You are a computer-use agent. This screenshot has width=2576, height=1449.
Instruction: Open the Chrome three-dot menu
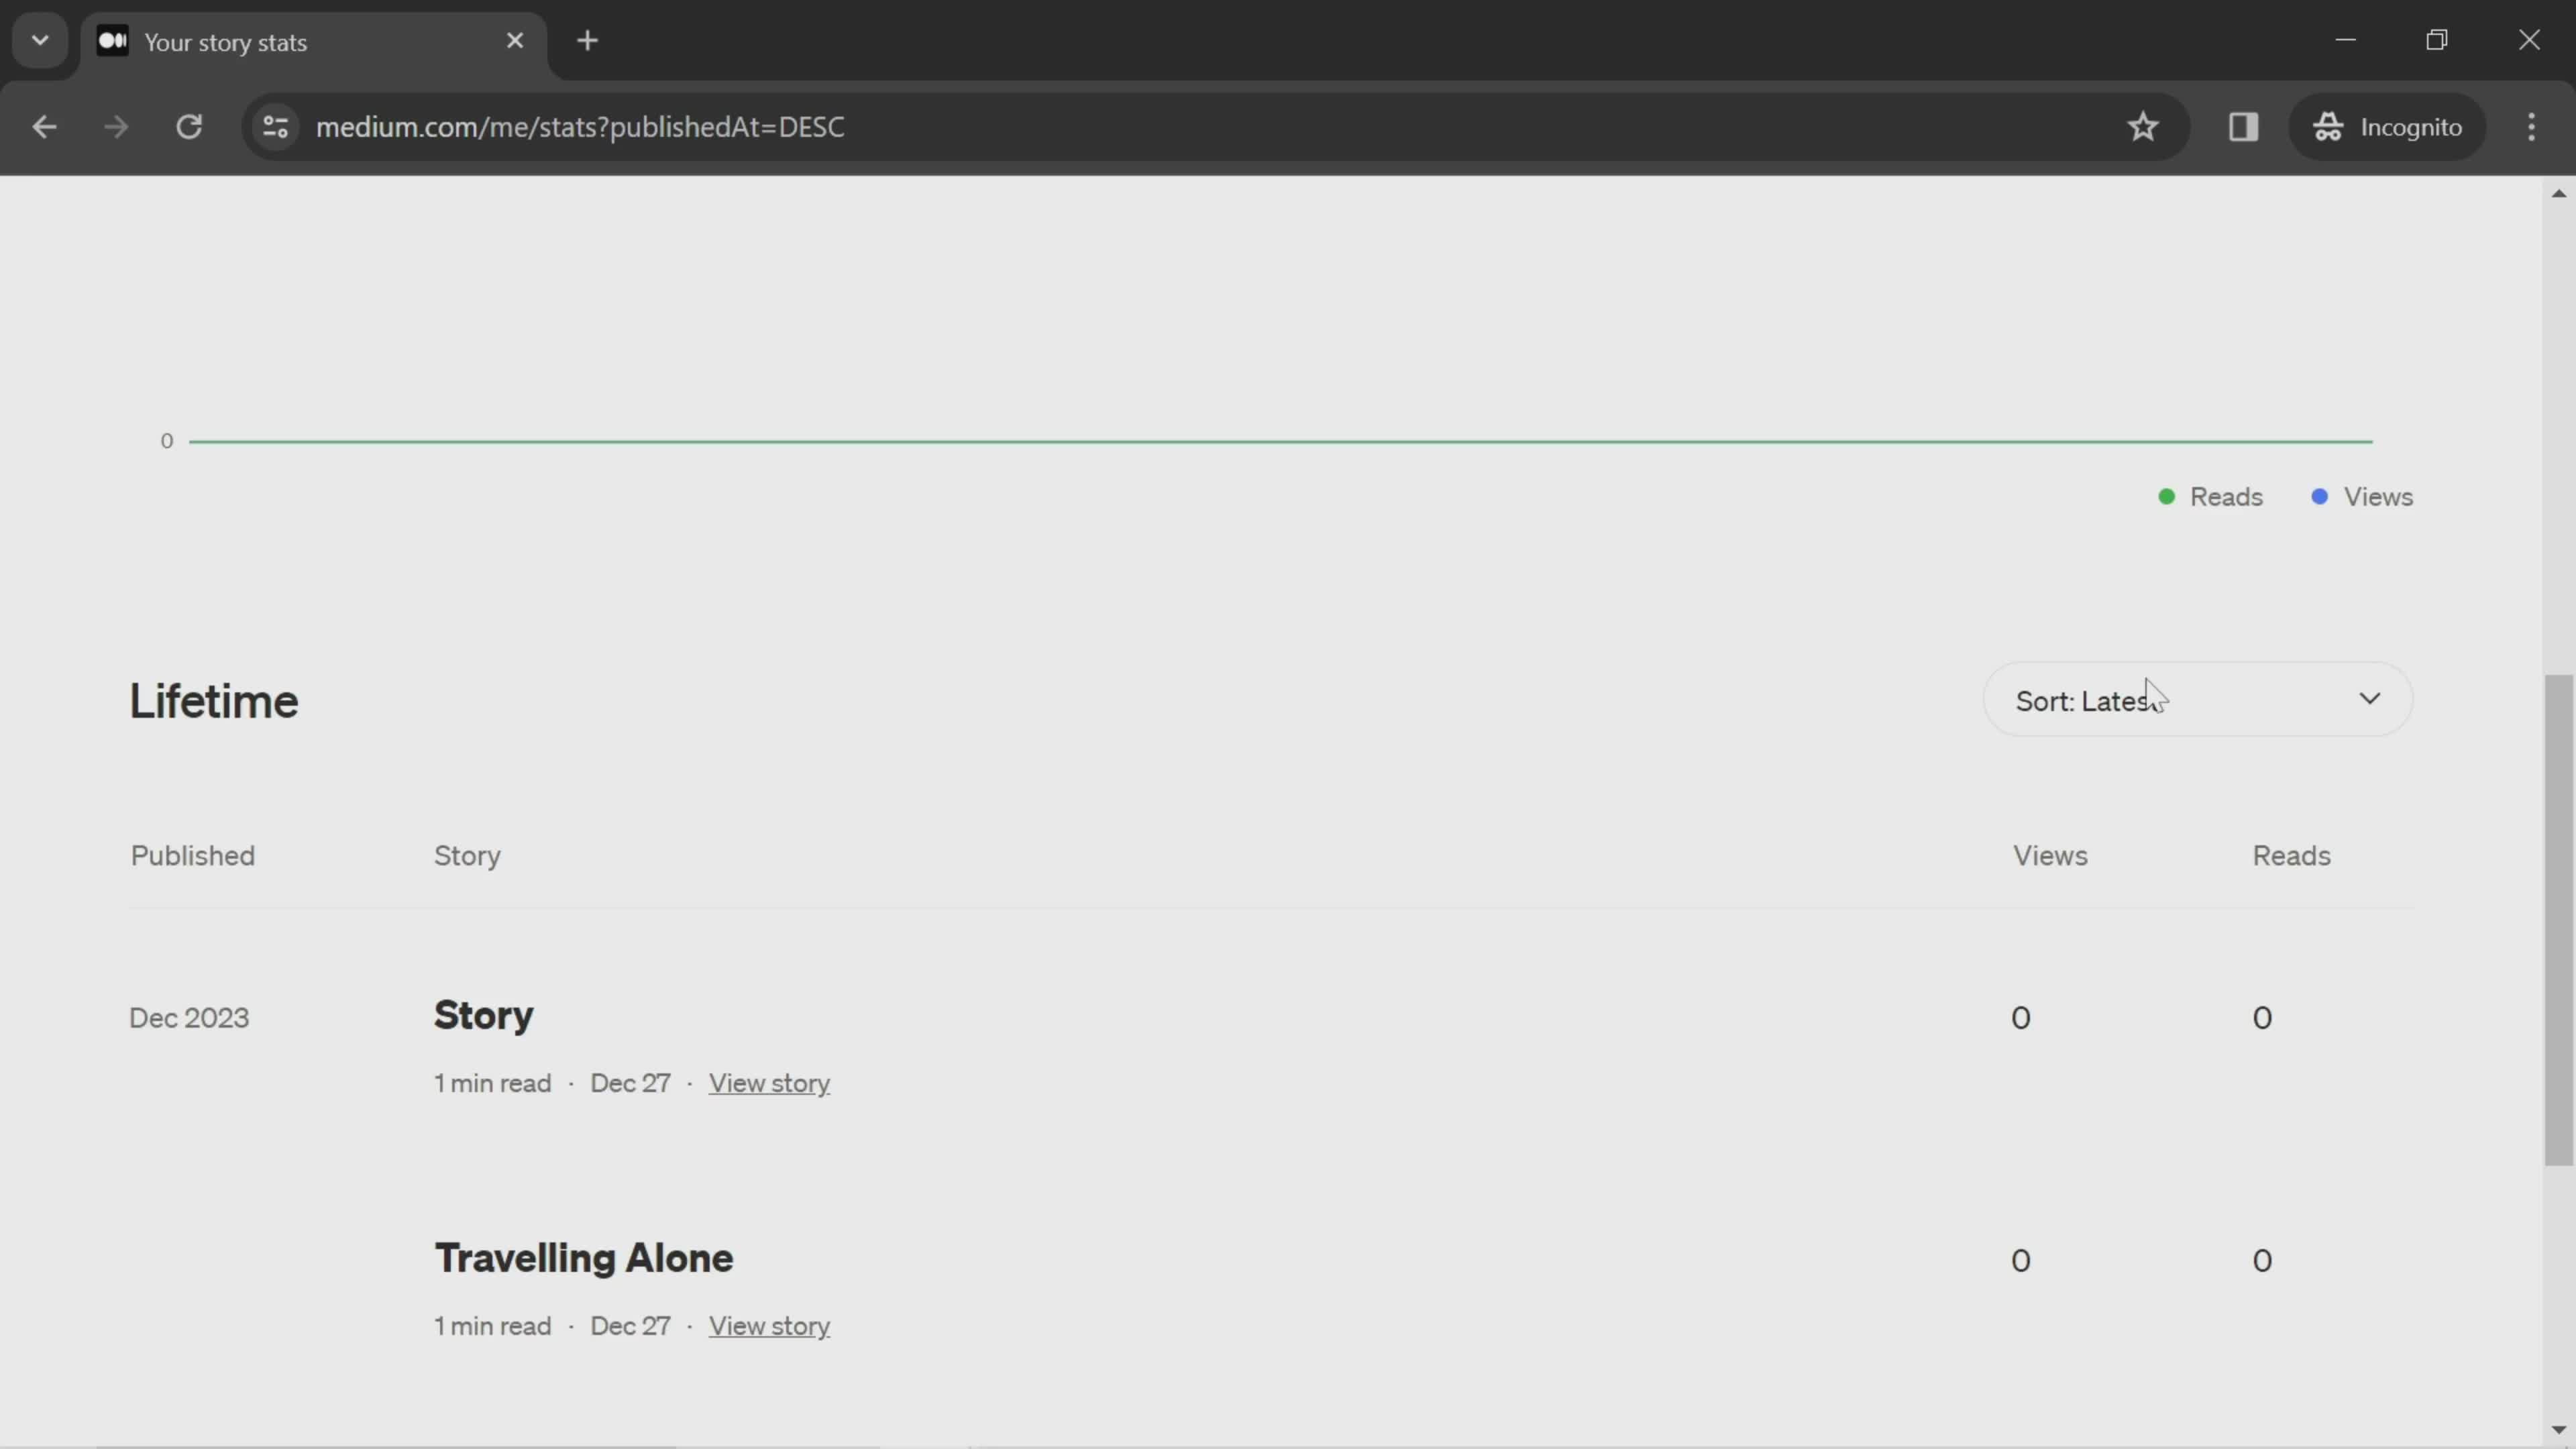pos(2531,127)
